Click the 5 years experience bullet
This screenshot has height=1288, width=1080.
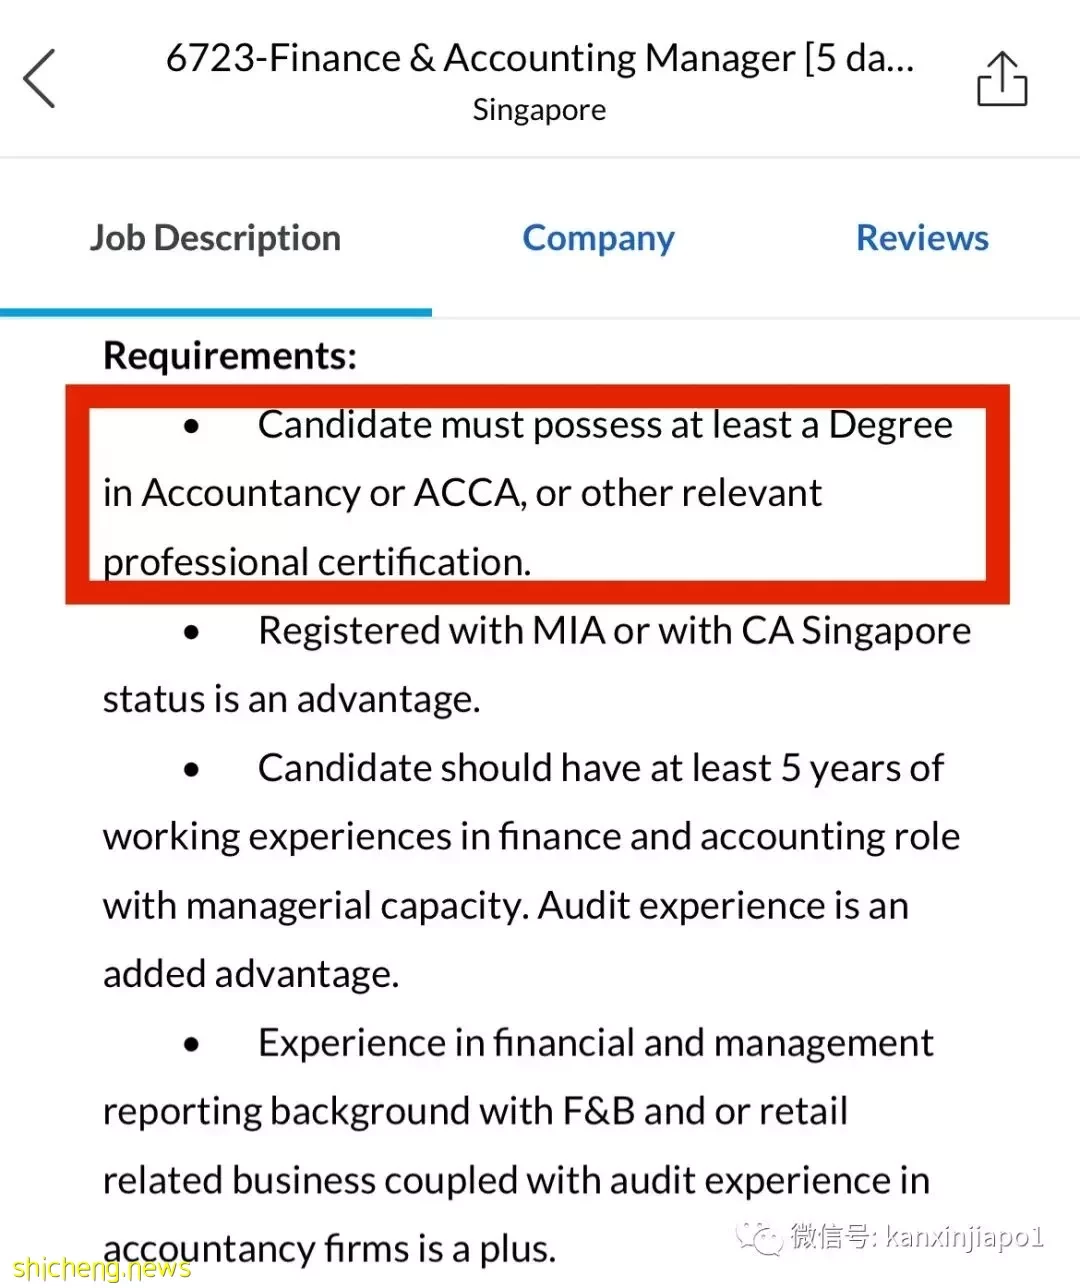(x=531, y=871)
